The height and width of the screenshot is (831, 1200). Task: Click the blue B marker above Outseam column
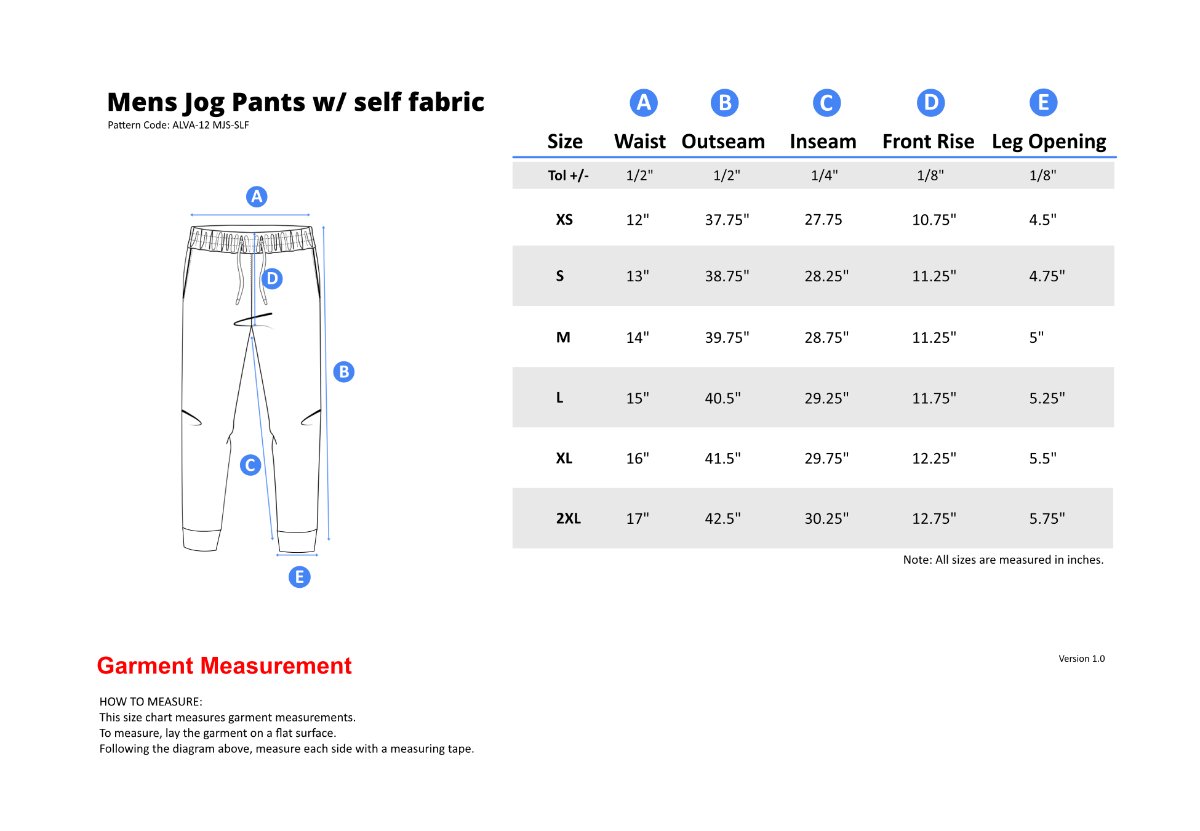[x=725, y=103]
